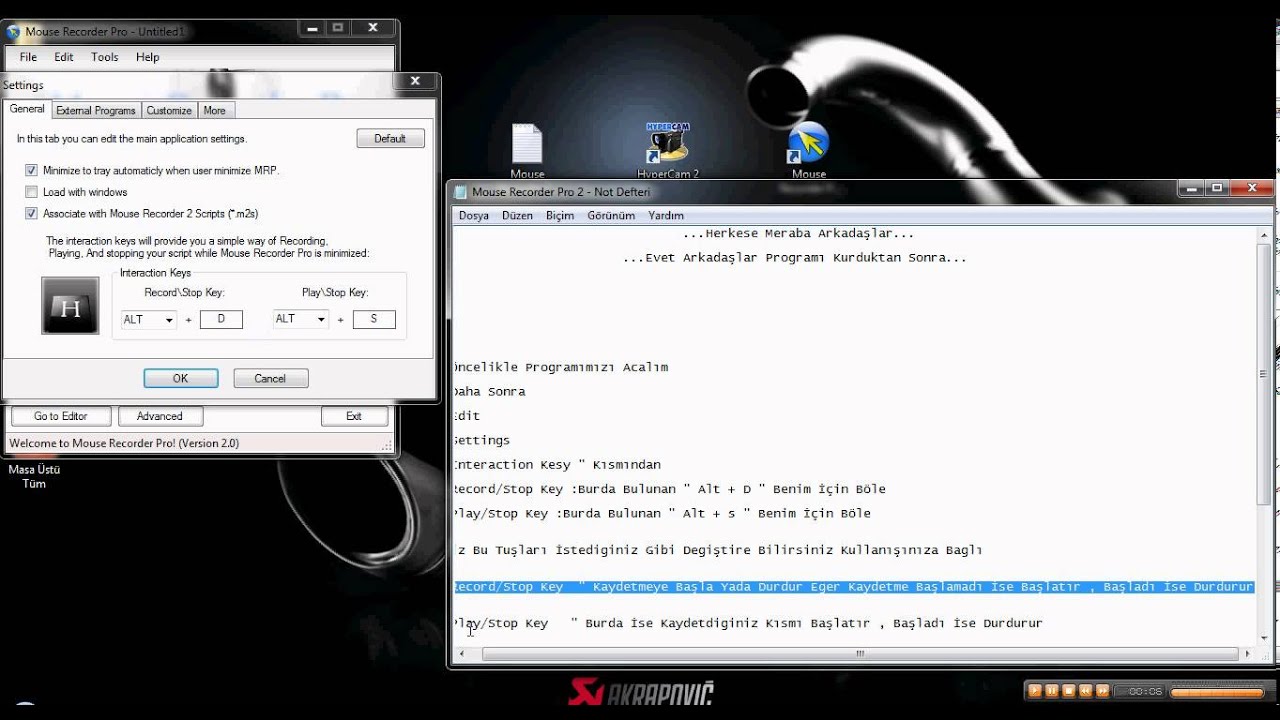Open Edit menu in Mouse Recorder Pro
This screenshot has height=720, width=1280.
(x=64, y=57)
